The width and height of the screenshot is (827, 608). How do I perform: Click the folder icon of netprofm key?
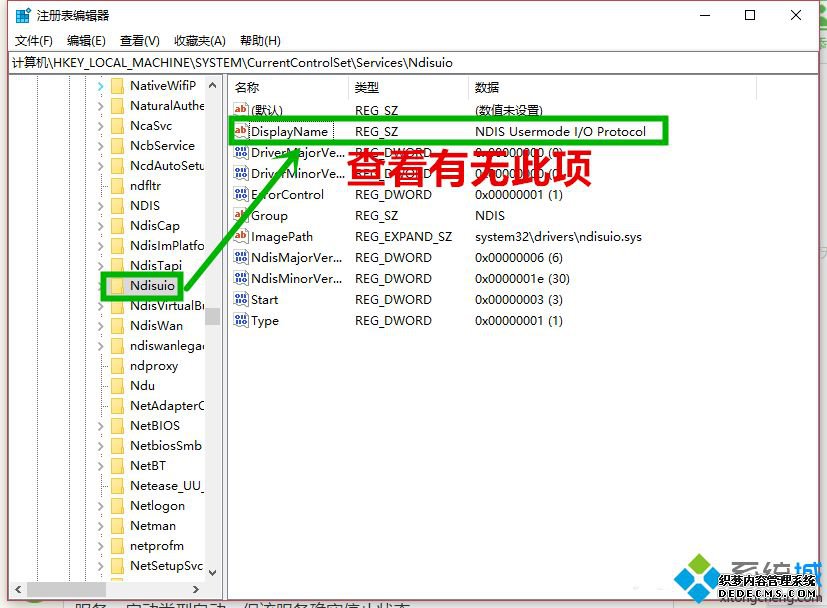pyautogui.click(x=118, y=546)
